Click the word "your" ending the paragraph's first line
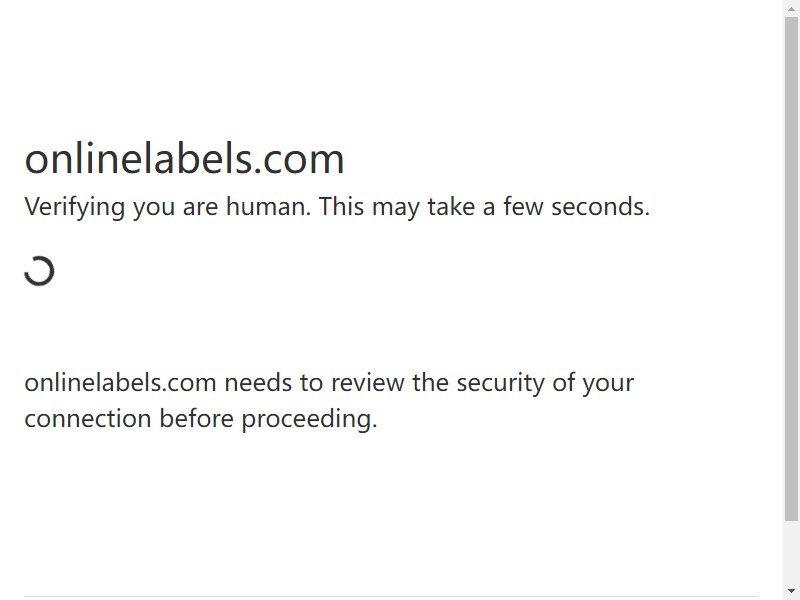Viewport: 800px width, 600px height. click(608, 384)
